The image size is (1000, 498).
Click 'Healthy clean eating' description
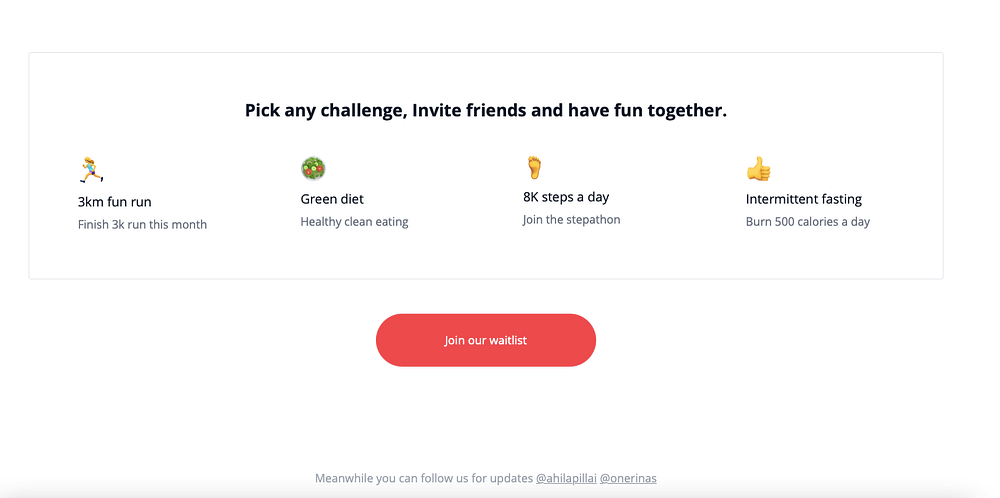pyautogui.click(x=355, y=222)
